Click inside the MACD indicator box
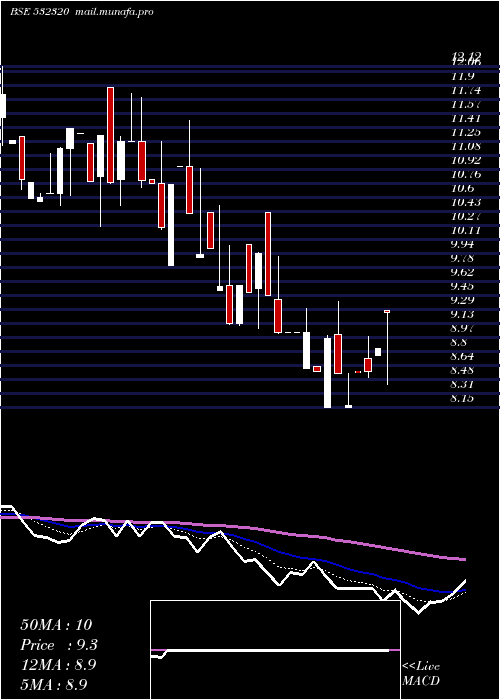Viewport: 500px width, 700px height. pyautogui.click(x=275, y=650)
